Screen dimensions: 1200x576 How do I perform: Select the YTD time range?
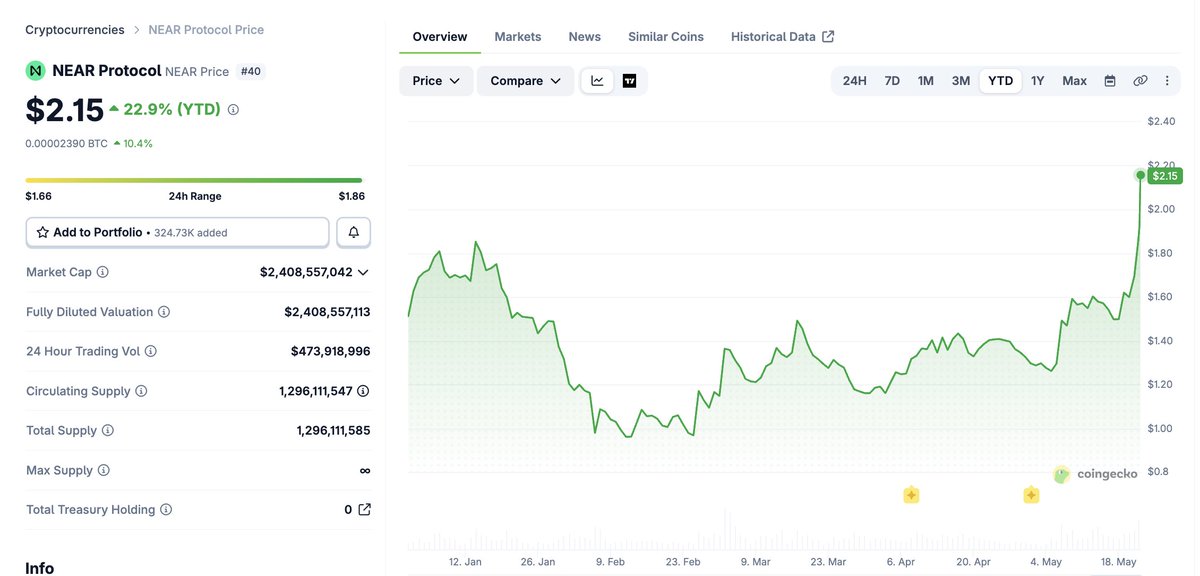1000,81
